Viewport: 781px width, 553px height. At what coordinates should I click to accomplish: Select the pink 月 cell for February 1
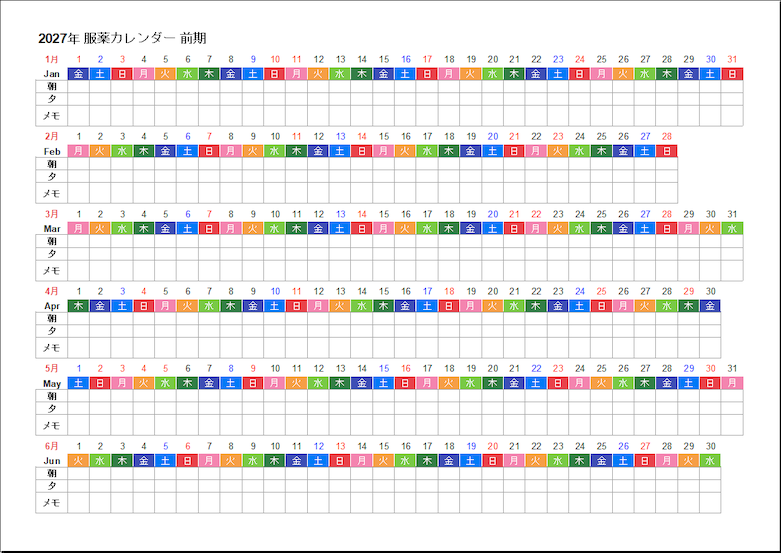78,151
